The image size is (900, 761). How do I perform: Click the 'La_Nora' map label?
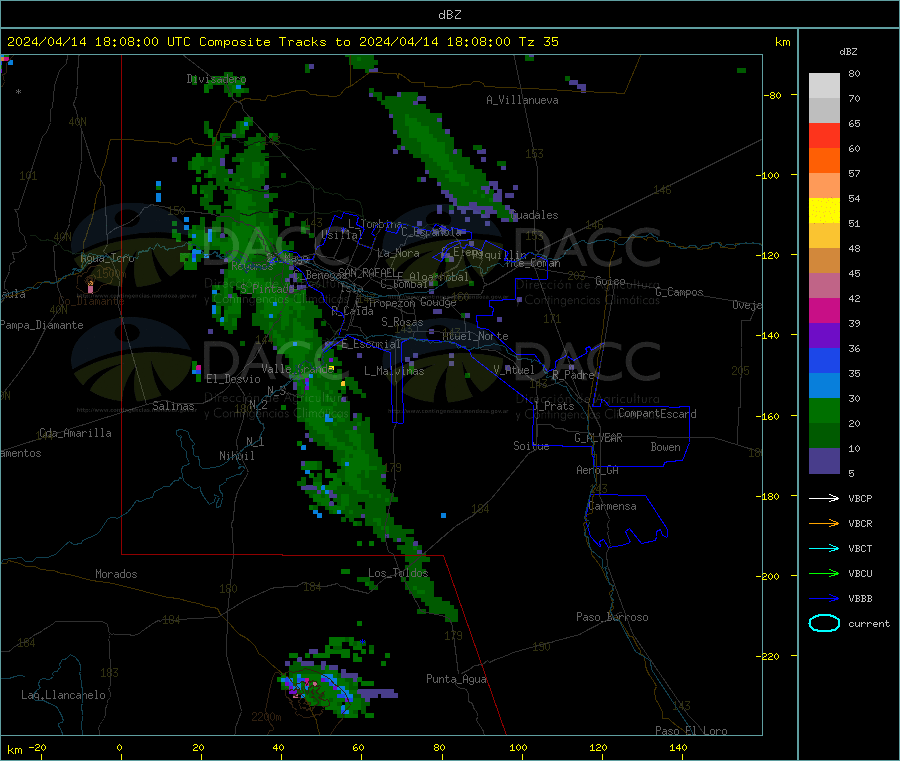(x=398, y=253)
